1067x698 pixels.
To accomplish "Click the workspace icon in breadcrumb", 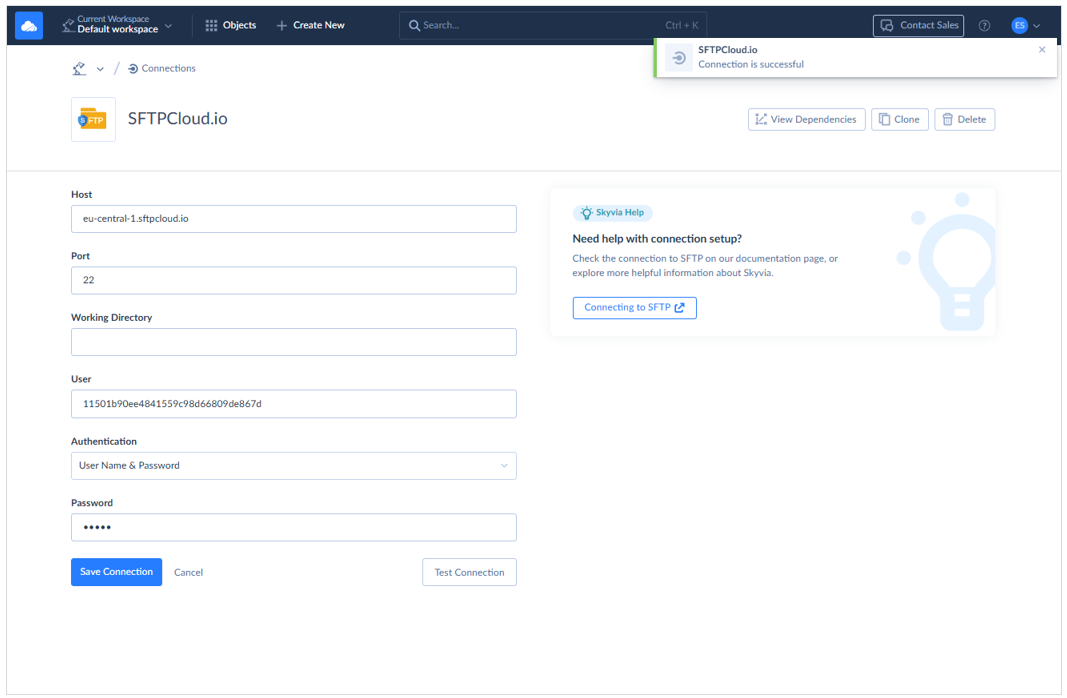I will [x=80, y=69].
